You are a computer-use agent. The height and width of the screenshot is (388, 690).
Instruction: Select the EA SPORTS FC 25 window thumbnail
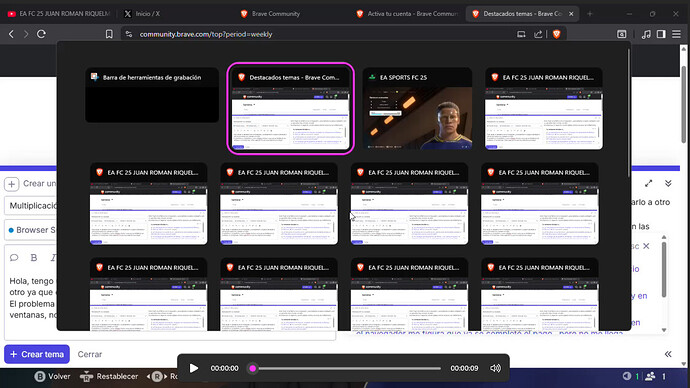click(x=417, y=109)
